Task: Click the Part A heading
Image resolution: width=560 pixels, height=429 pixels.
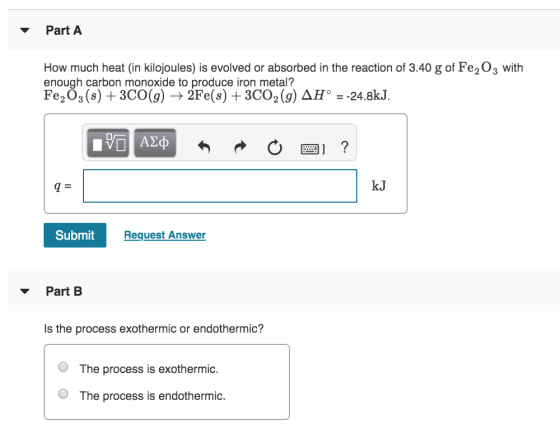Action: (x=64, y=30)
